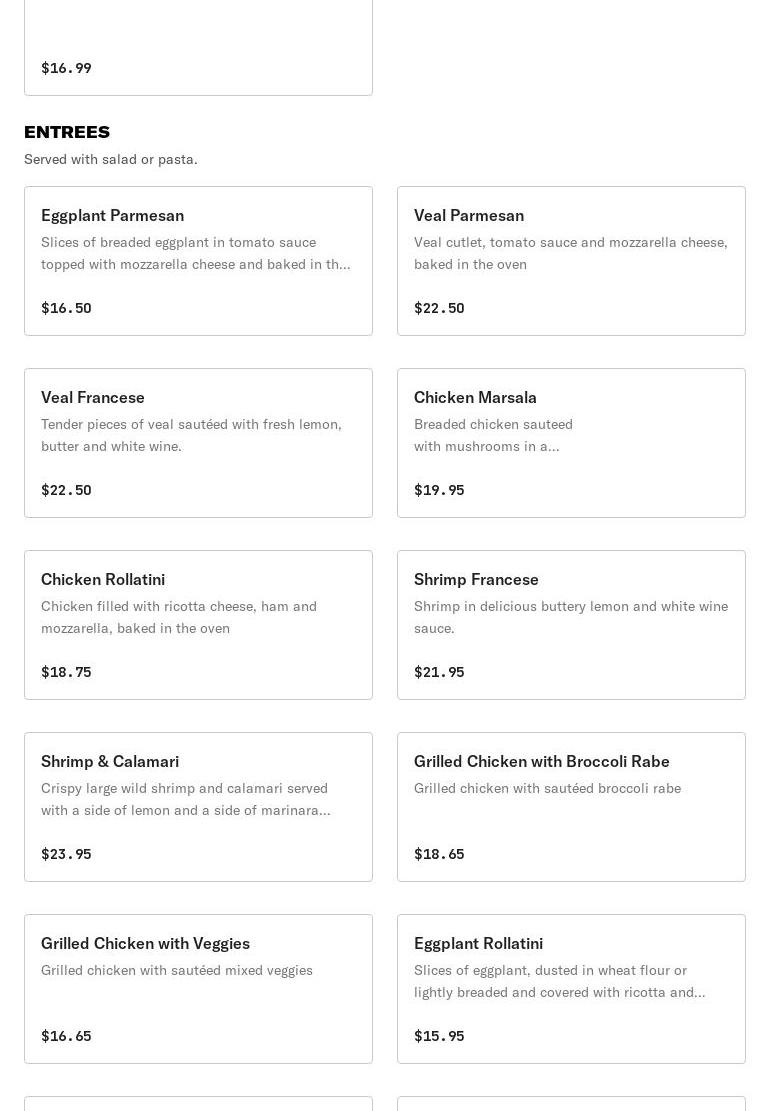Select Chicken Rollatini from the entrees
Screen dimensions: 770x1111
(198, 624)
